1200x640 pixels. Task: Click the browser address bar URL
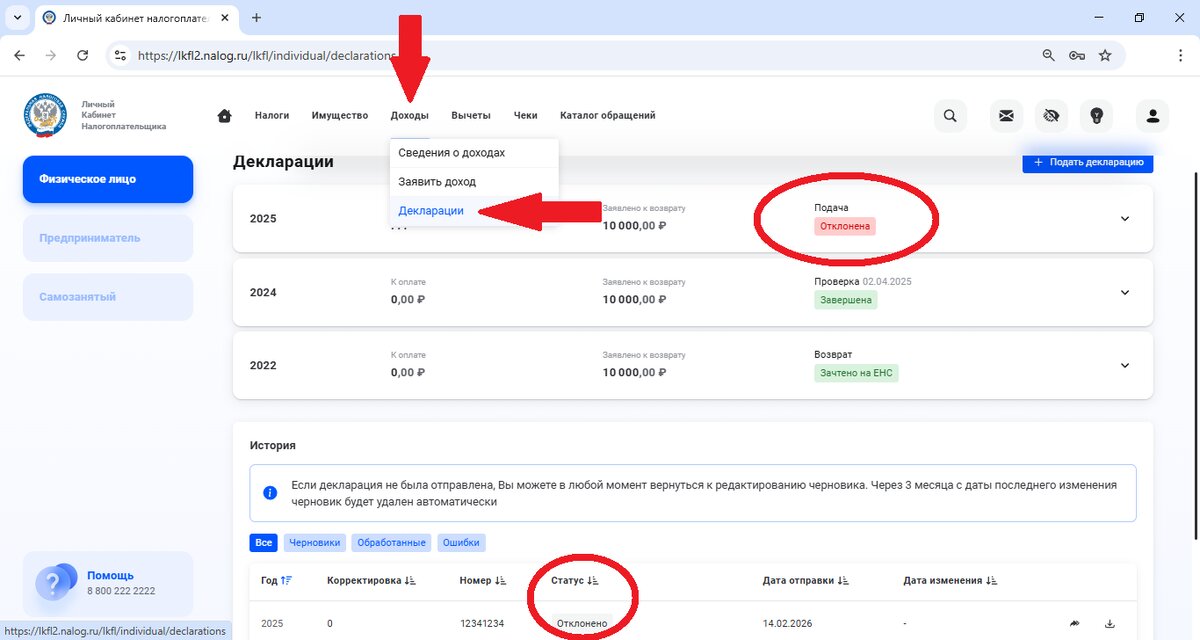pos(267,56)
